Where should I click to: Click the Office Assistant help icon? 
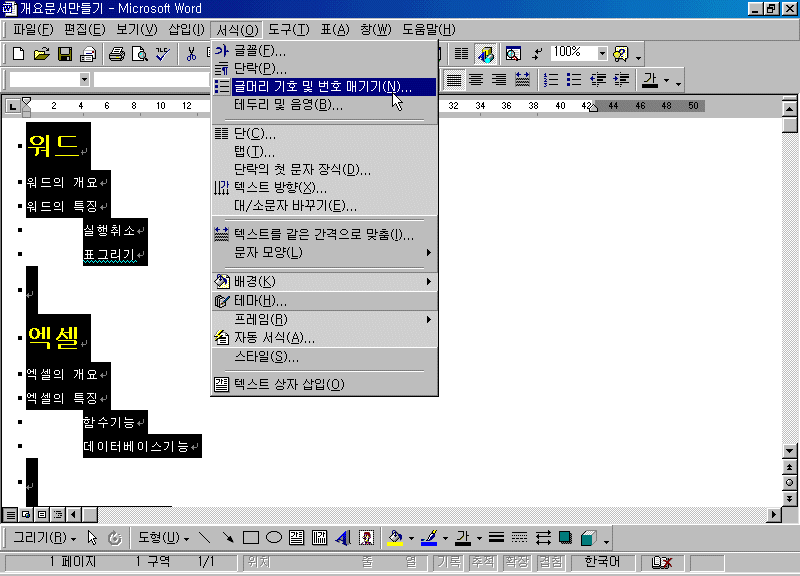point(621,54)
